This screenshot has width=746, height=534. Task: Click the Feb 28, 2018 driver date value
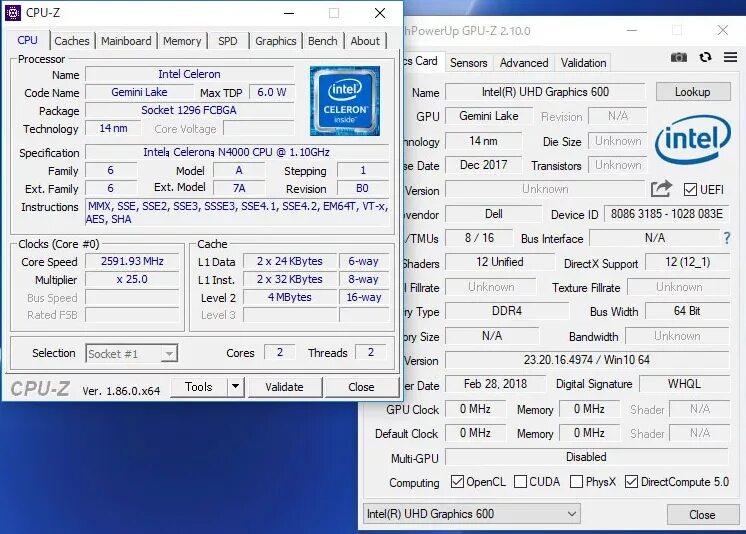coord(495,384)
